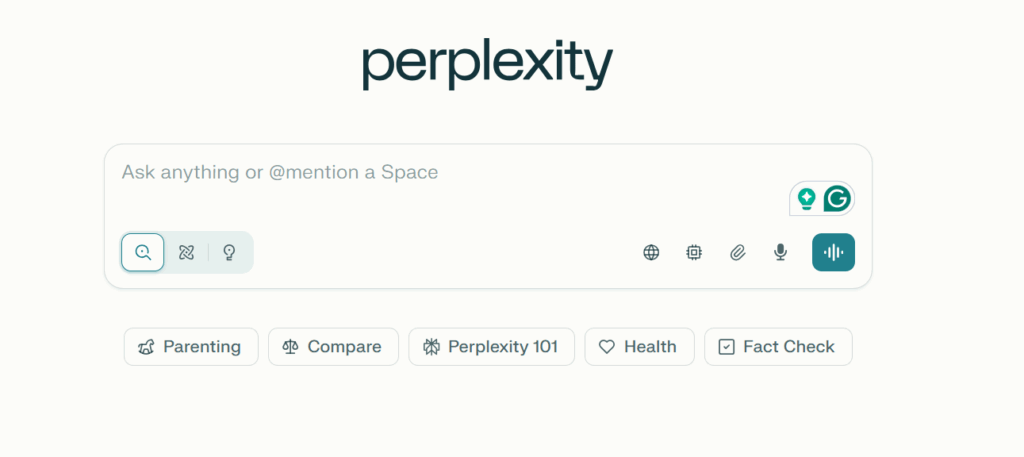Open the globe sources selector
The image size is (1024, 457).
[x=651, y=252]
